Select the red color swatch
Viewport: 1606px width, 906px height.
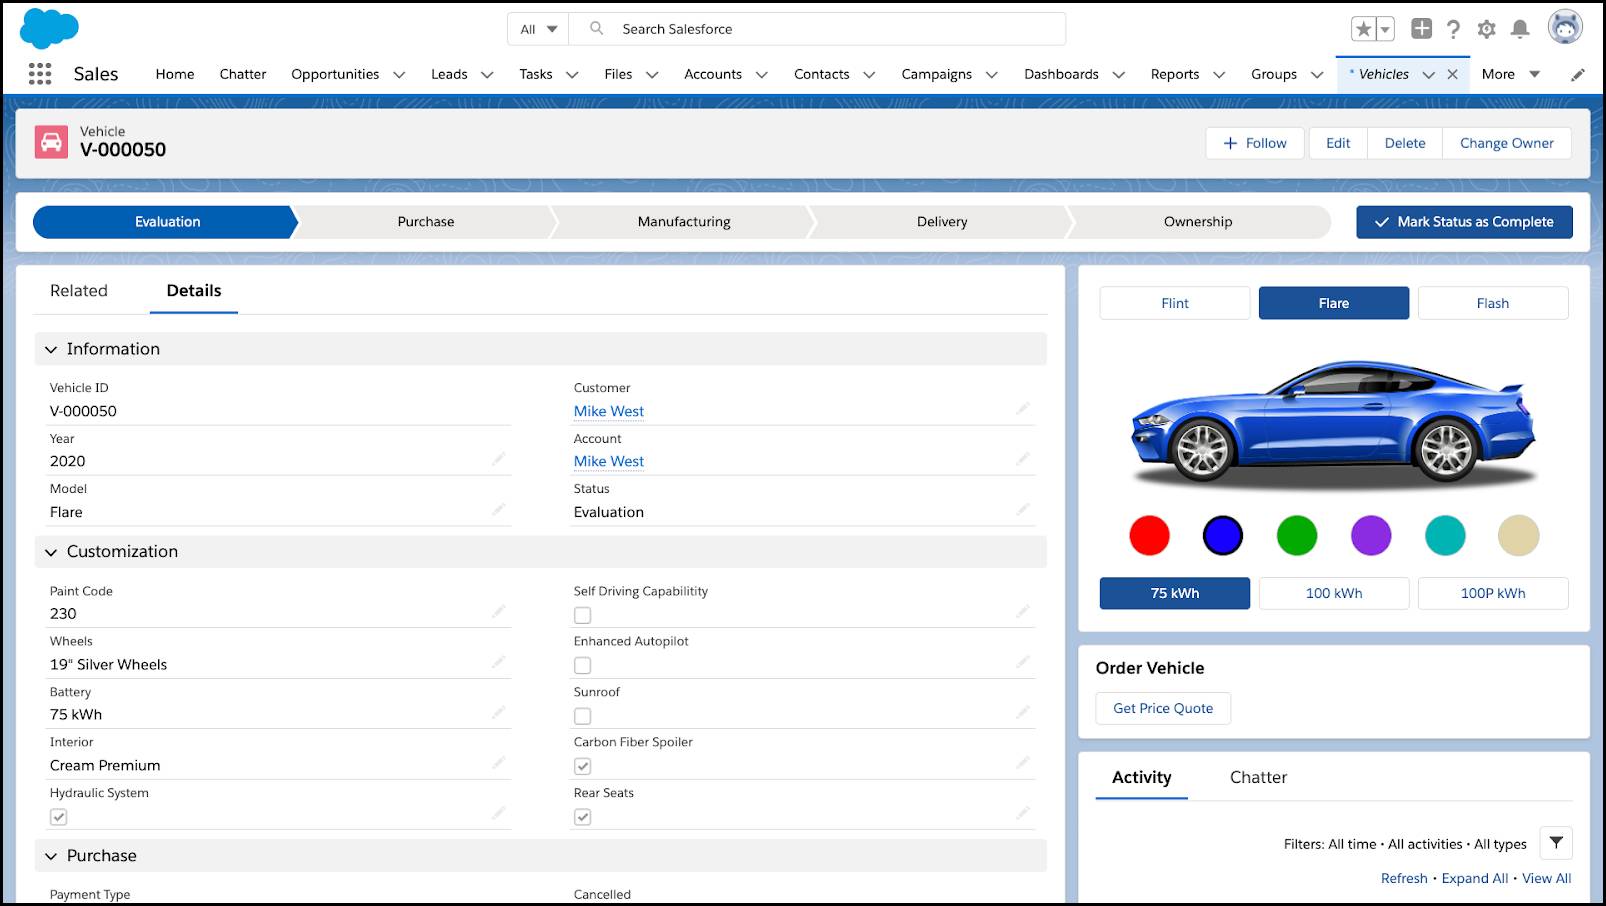(x=1149, y=535)
